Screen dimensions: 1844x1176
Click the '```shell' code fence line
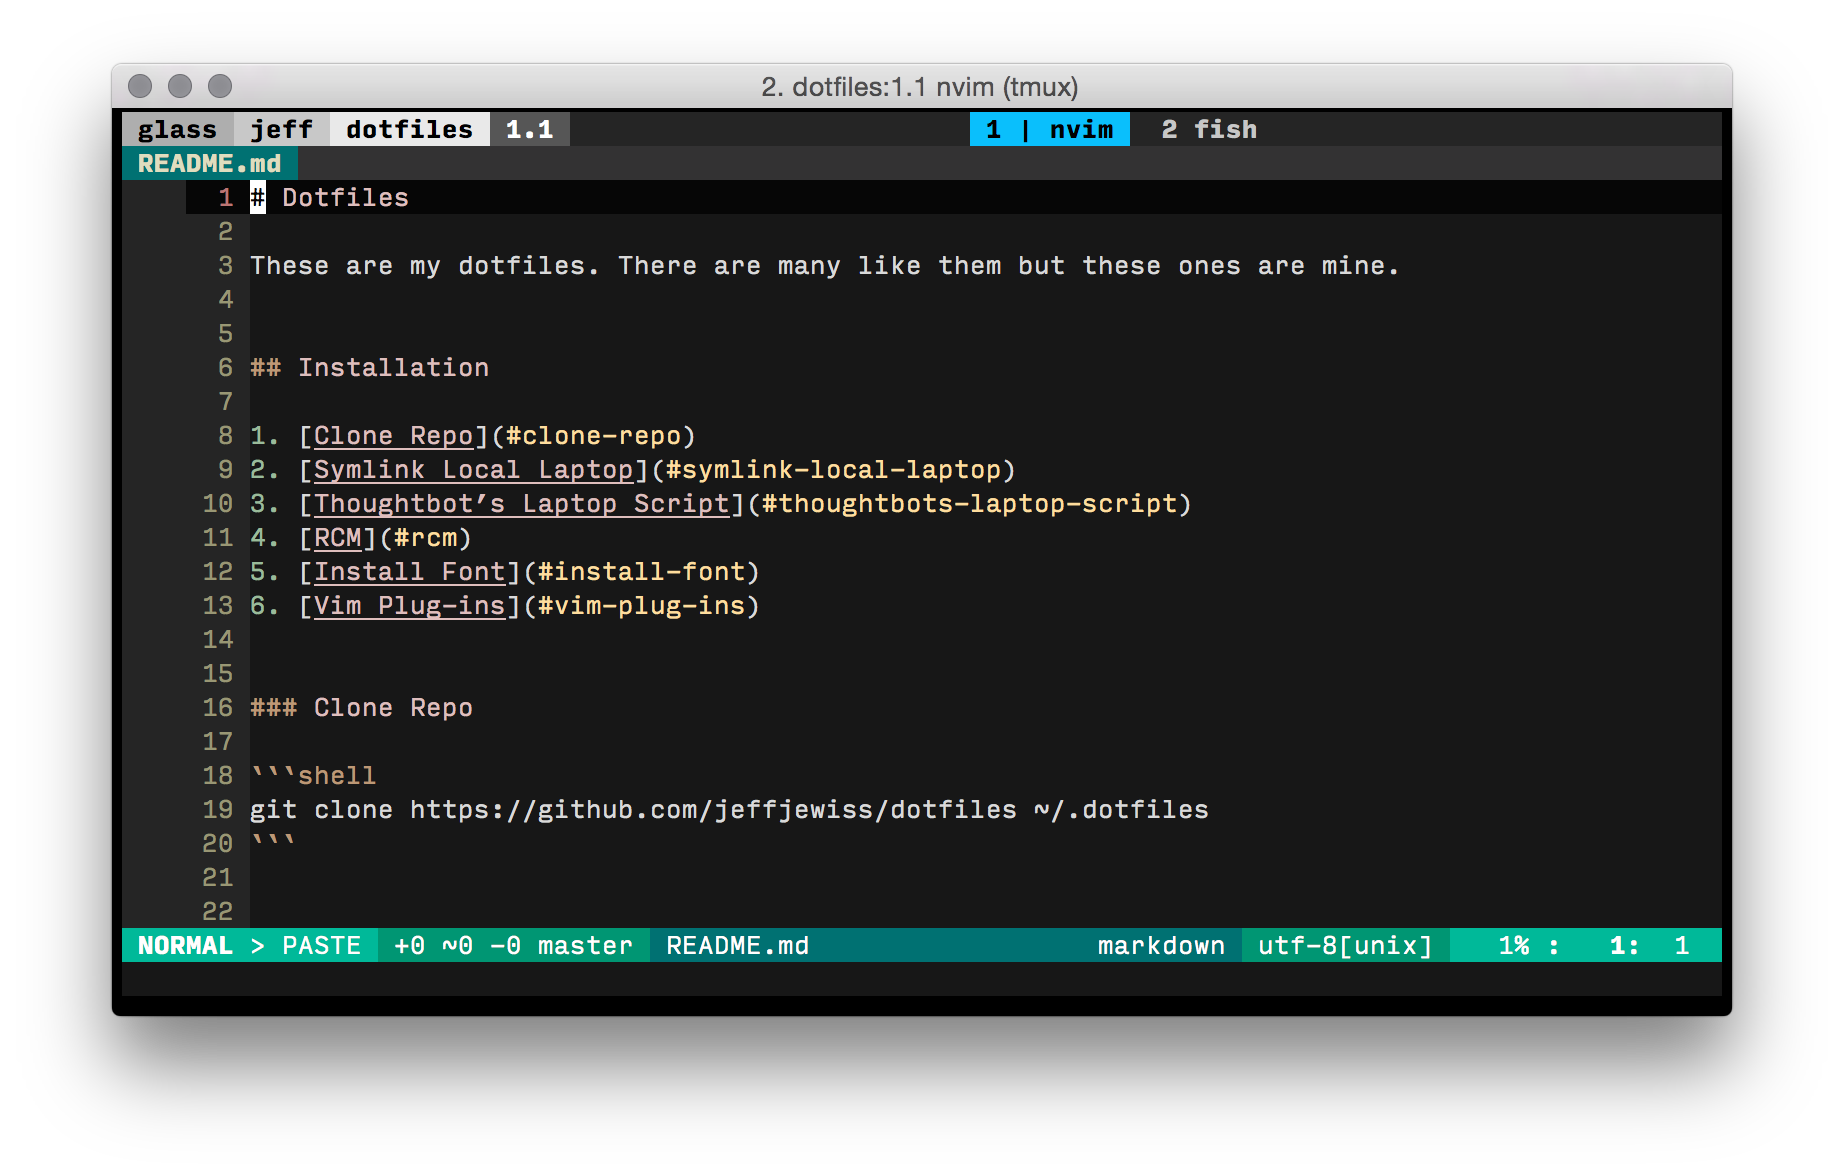tap(313, 775)
